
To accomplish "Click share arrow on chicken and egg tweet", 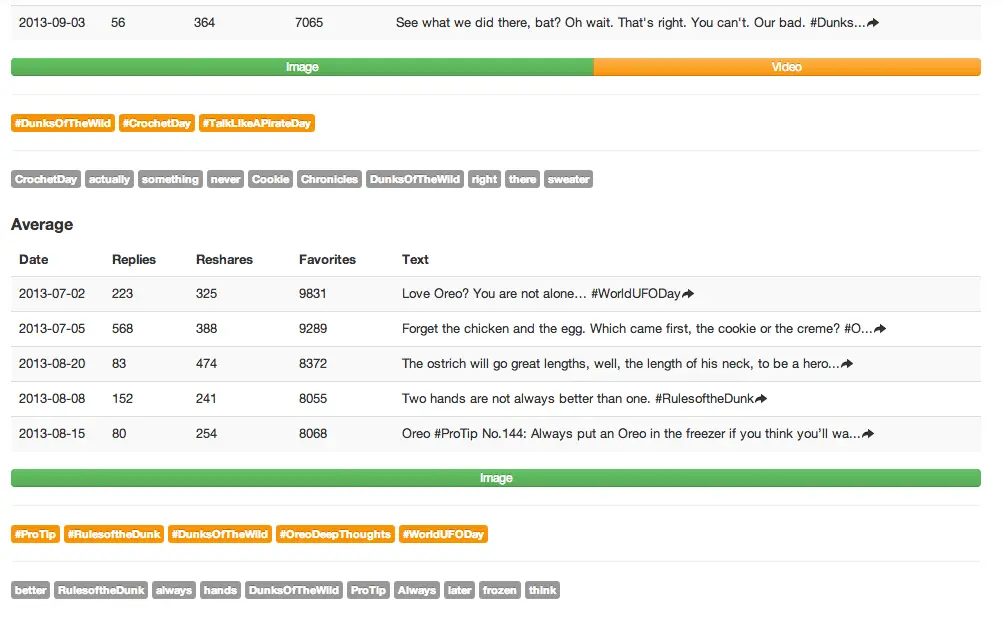I will [x=880, y=329].
